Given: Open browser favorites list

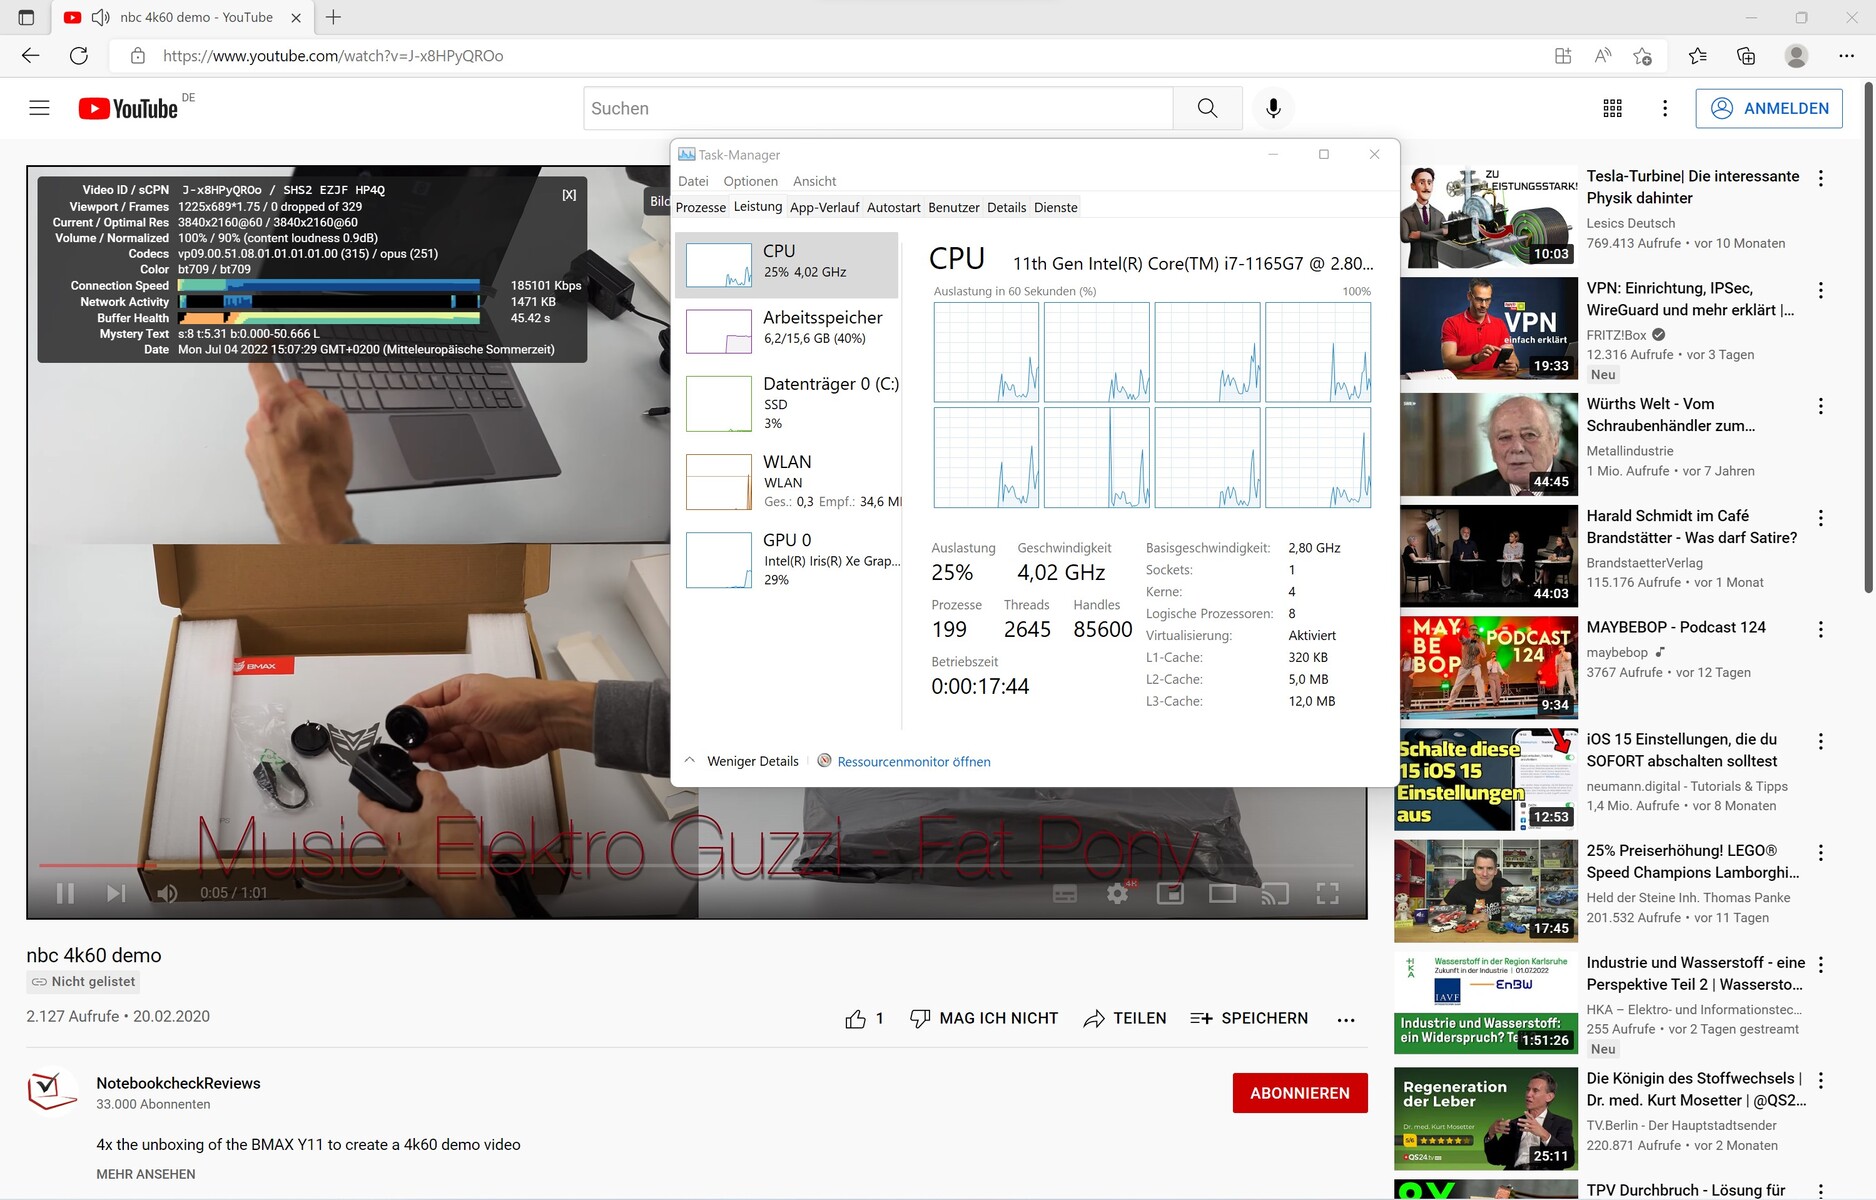Looking at the screenshot, I should [1698, 56].
